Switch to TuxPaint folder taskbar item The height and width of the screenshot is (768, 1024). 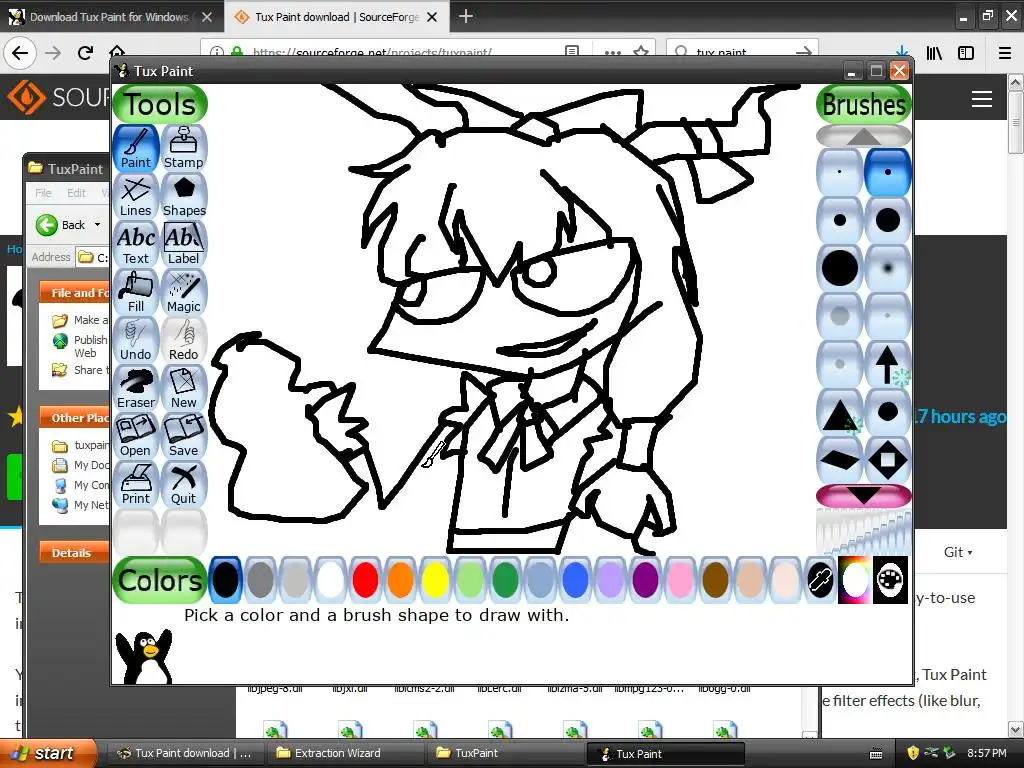[505, 753]
